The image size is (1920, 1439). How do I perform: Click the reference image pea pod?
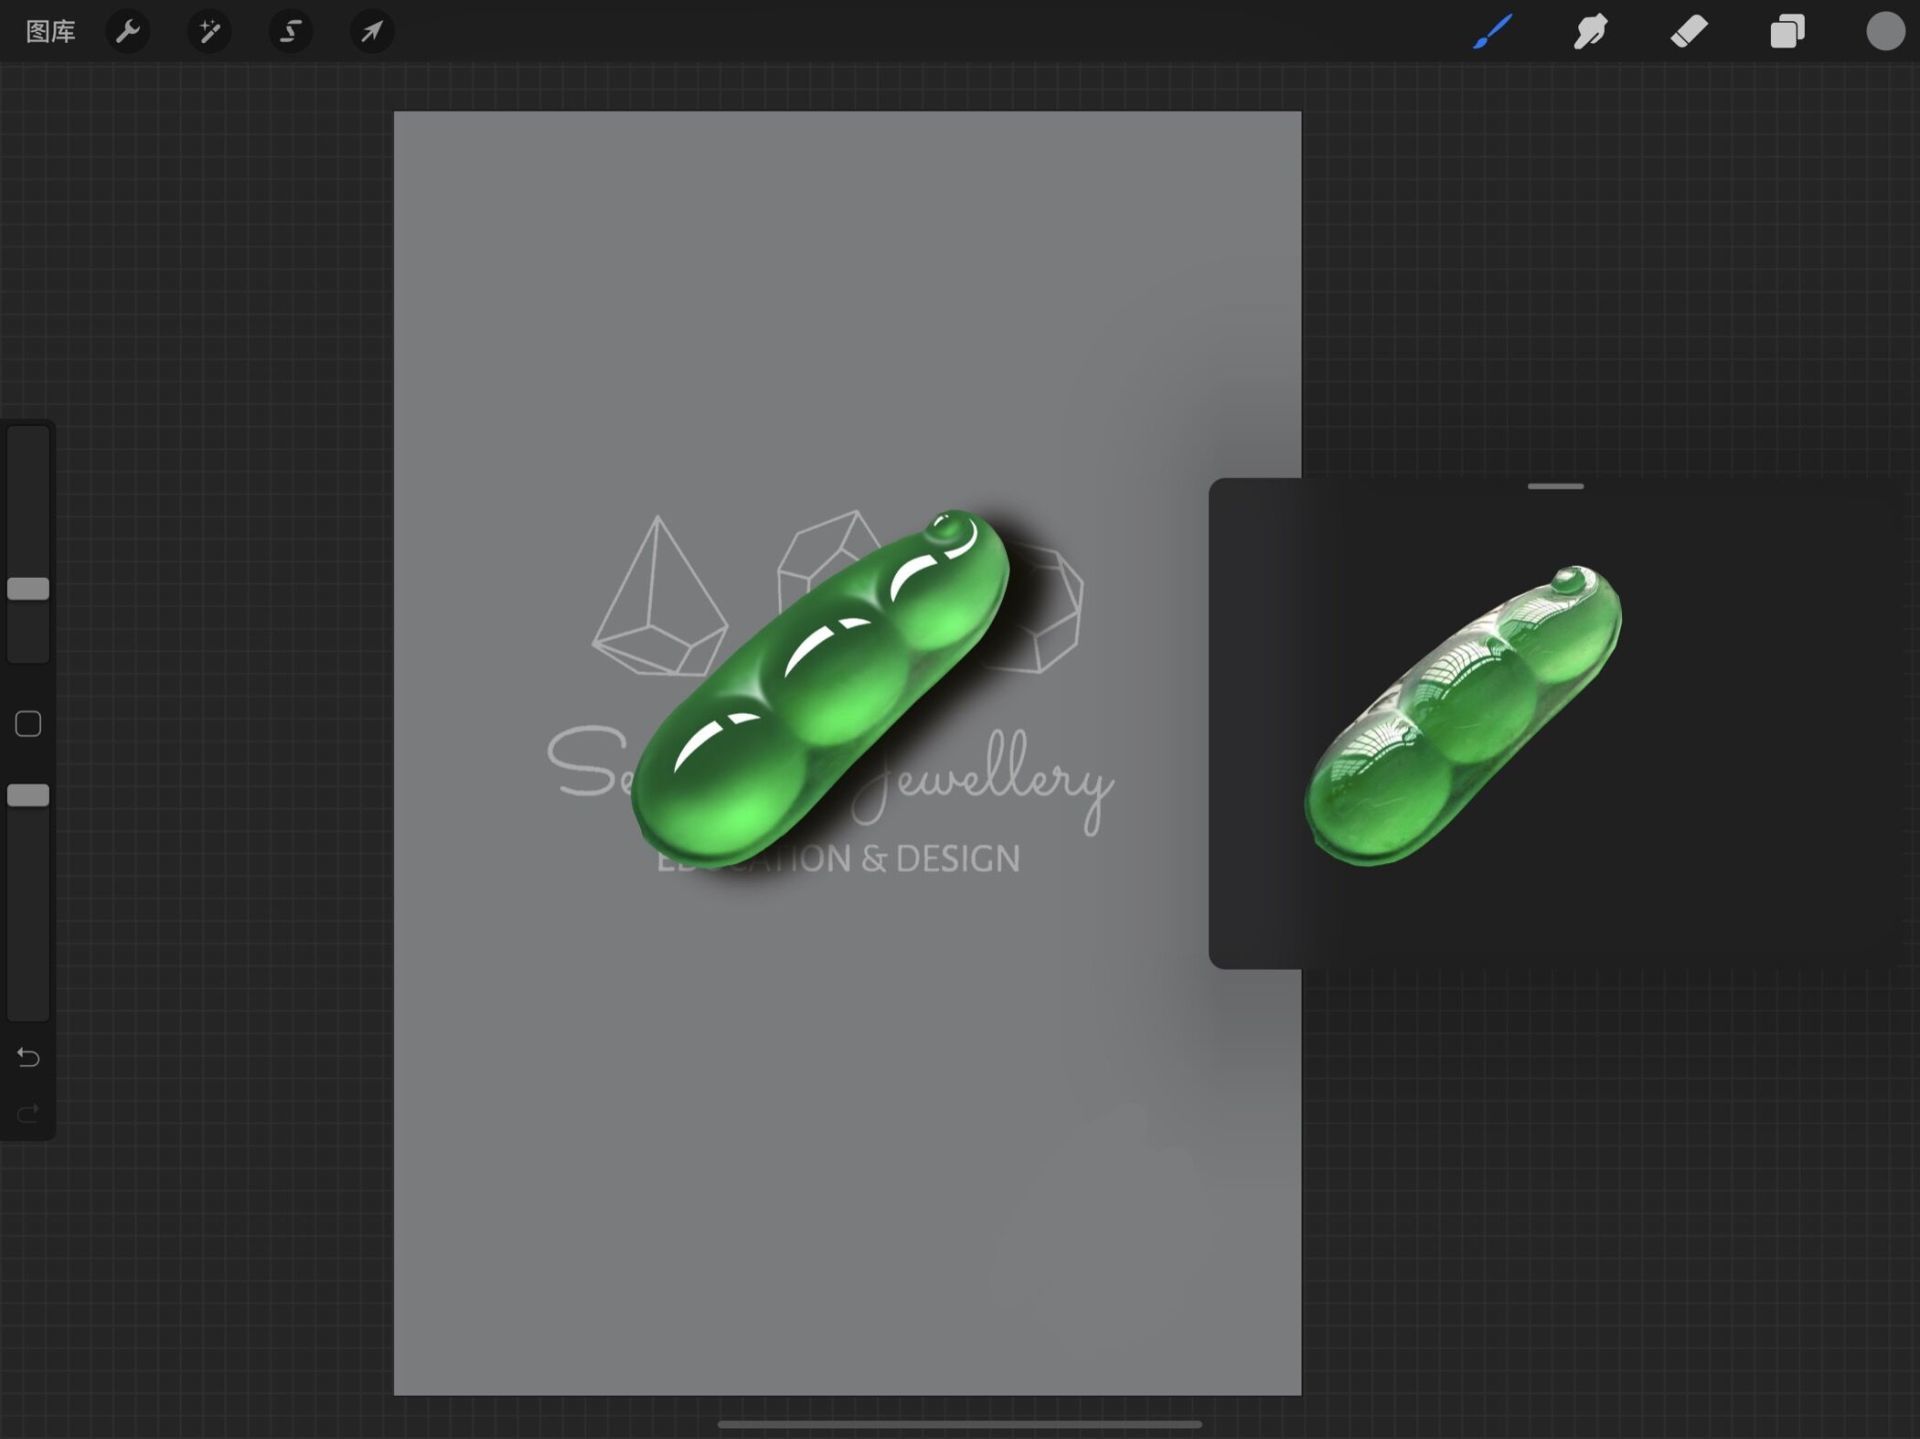click(x=1463, y=716)
